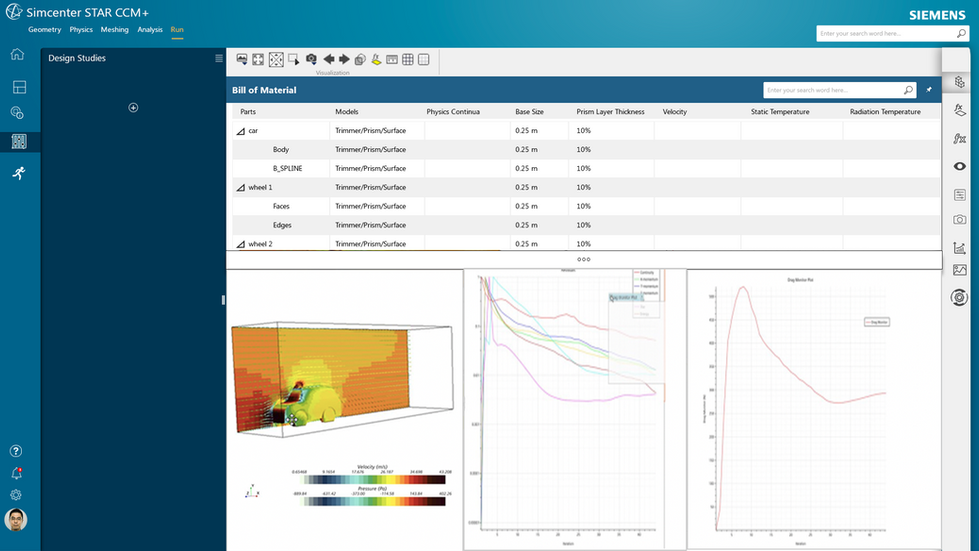979x551 pixels.
Task: Click the circular target icon in right sidebar
Action: click(959, 298)
